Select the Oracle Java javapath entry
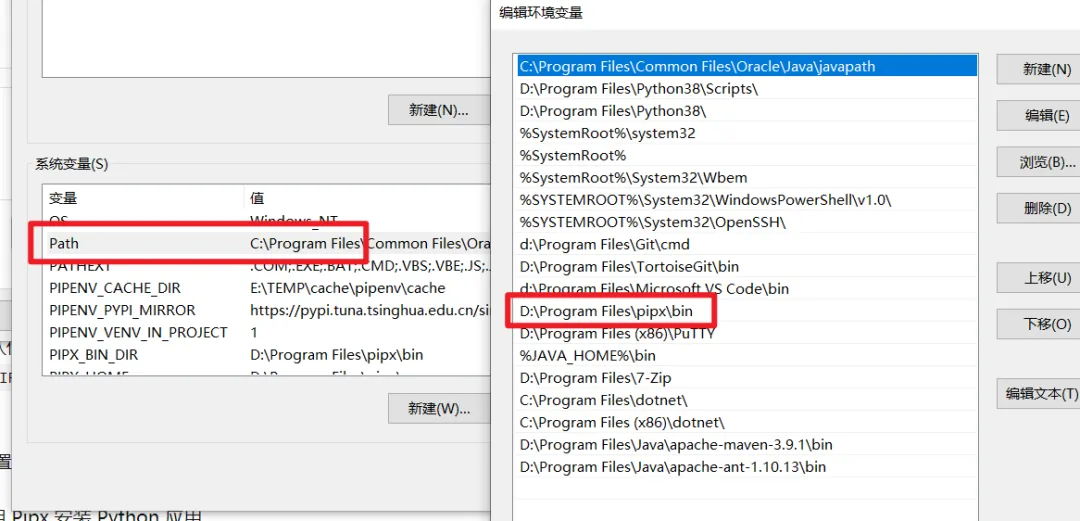Image resolution: width=1080 pixels, height=521 pixels. tap(747, 67)
